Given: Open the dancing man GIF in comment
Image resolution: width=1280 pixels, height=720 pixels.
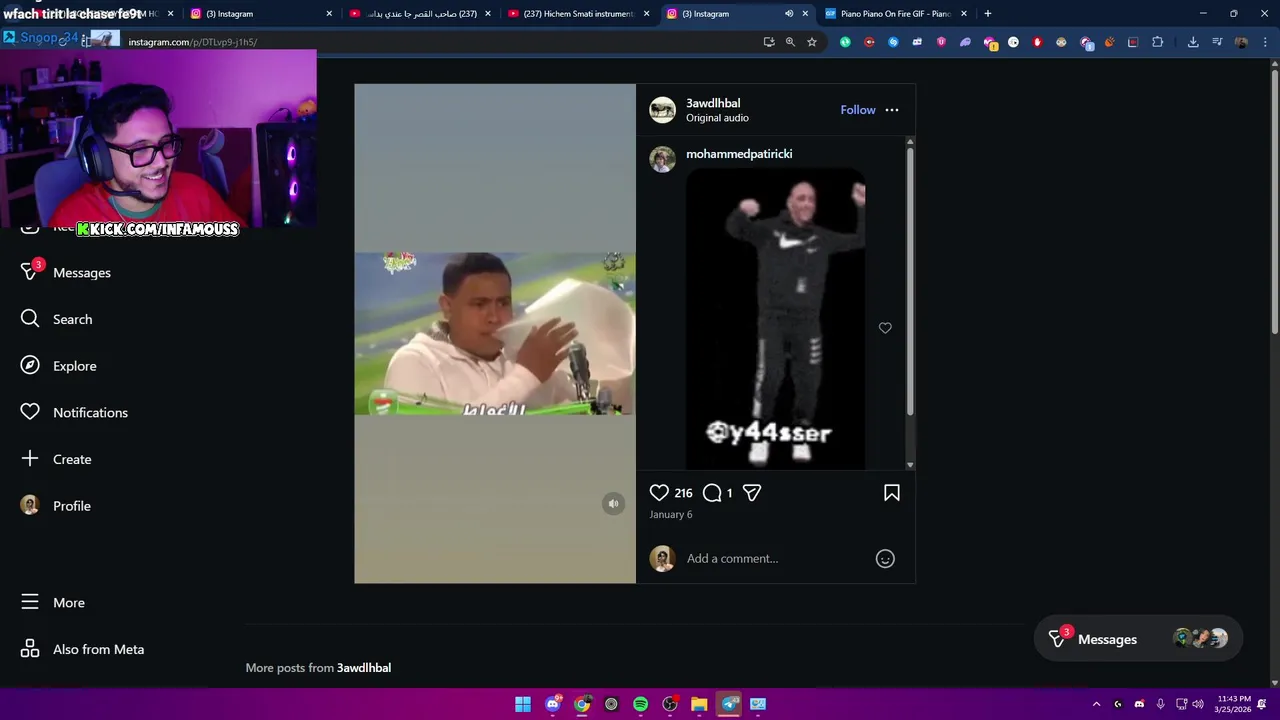Looking at the screenshot, I should coord(775,318).
